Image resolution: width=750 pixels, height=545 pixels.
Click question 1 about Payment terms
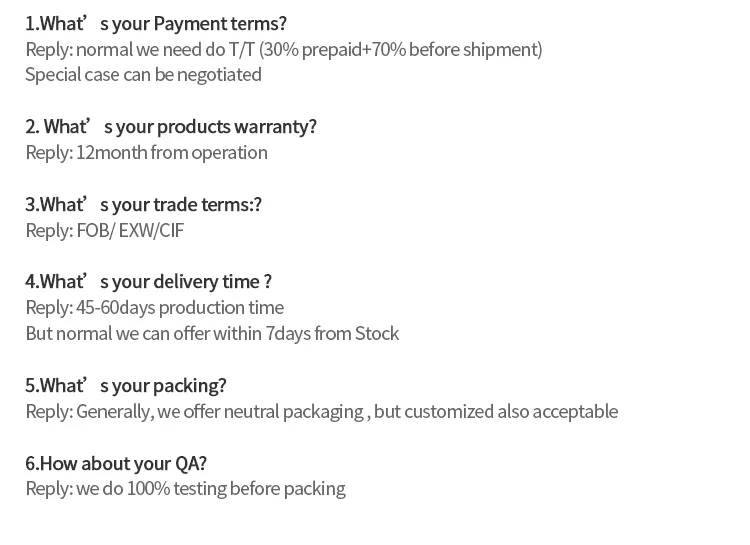coord(156,24)
